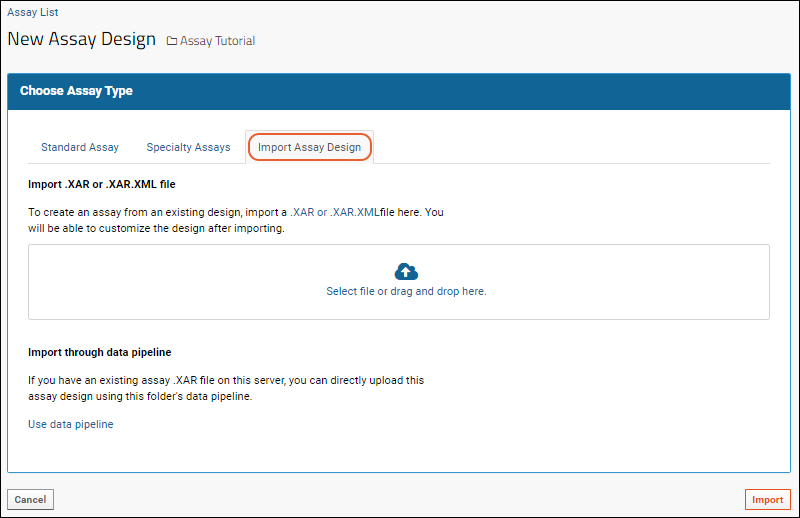Image resolution: width=800 pixels, height=518 pixels.
Task: Click the 'Import .XAR or .XAR.XML file' heading
Action: [102, 184]
